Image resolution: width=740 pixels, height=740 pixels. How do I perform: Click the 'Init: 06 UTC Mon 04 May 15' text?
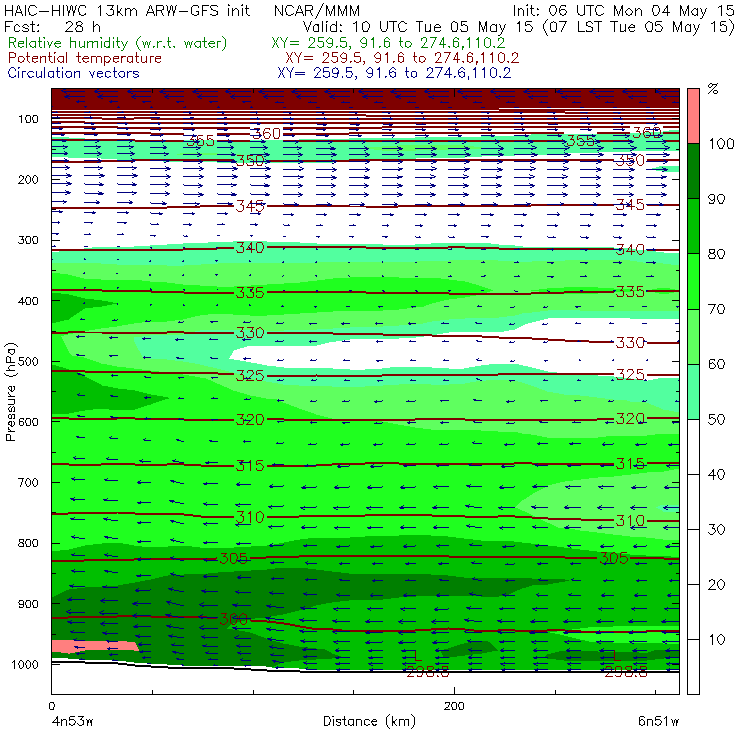(623, 10)
